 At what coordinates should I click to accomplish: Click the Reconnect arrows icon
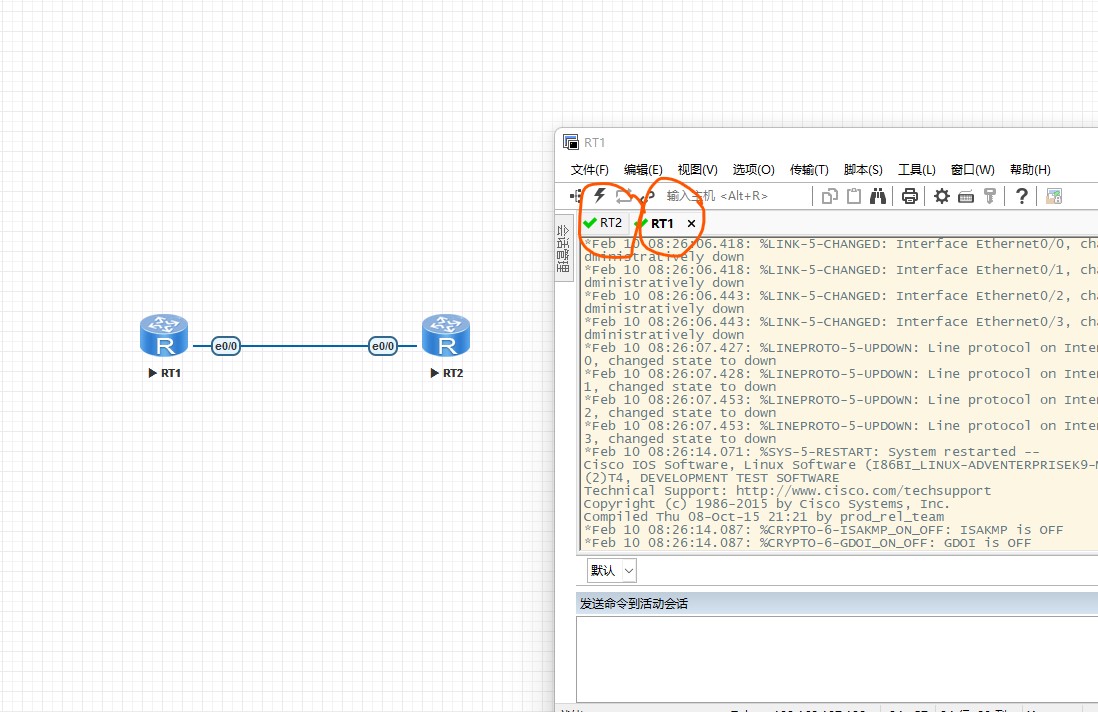coord(624,196)
